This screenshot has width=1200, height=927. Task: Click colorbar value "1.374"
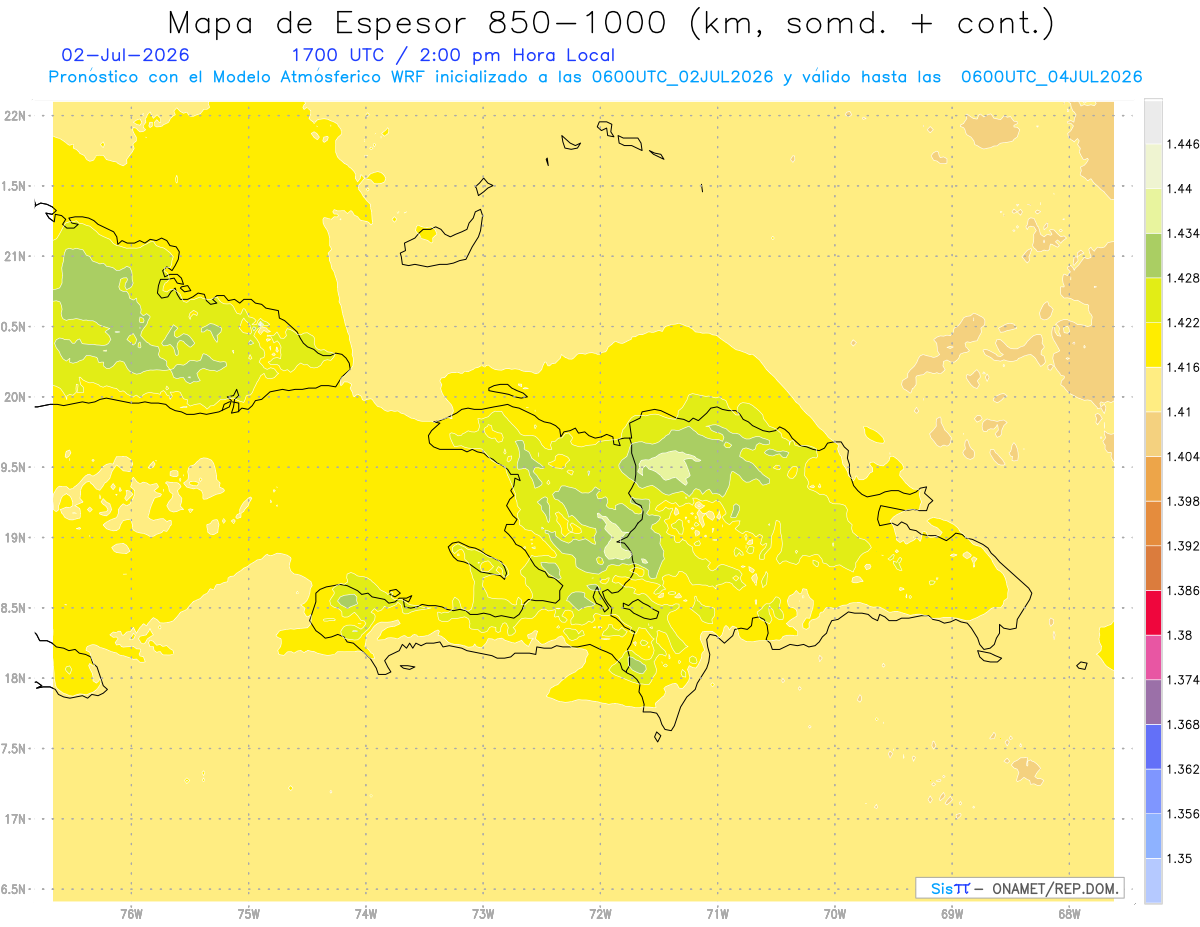pos(1184,680)
